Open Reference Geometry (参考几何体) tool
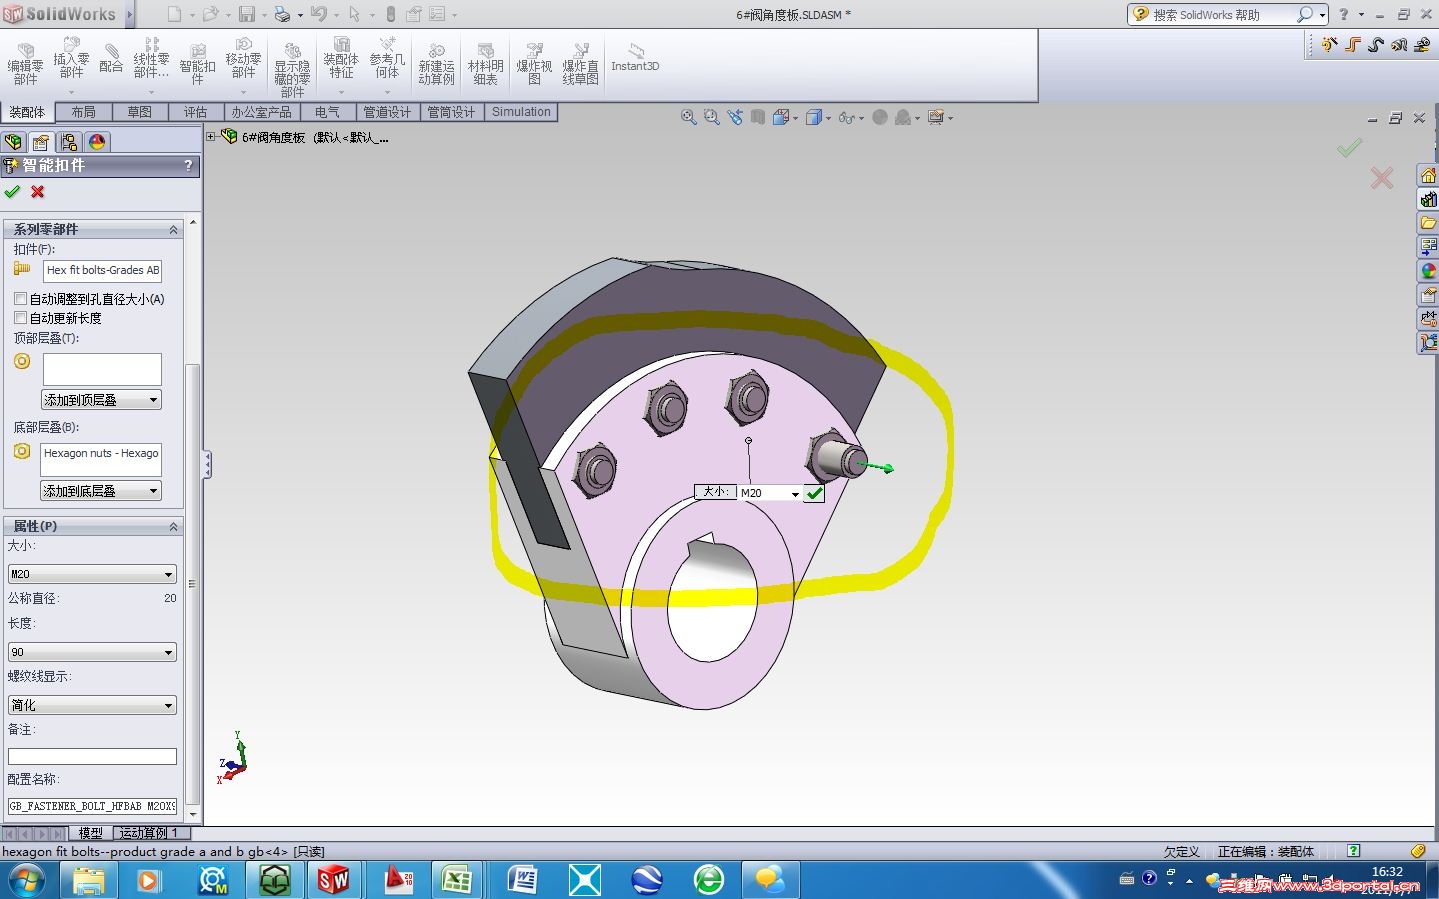 (x=387, y=58)
